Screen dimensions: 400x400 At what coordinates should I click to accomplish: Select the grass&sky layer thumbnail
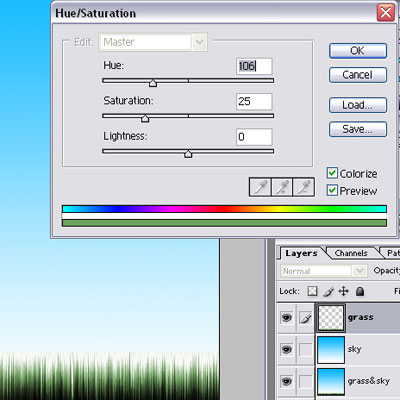(331, 381)
